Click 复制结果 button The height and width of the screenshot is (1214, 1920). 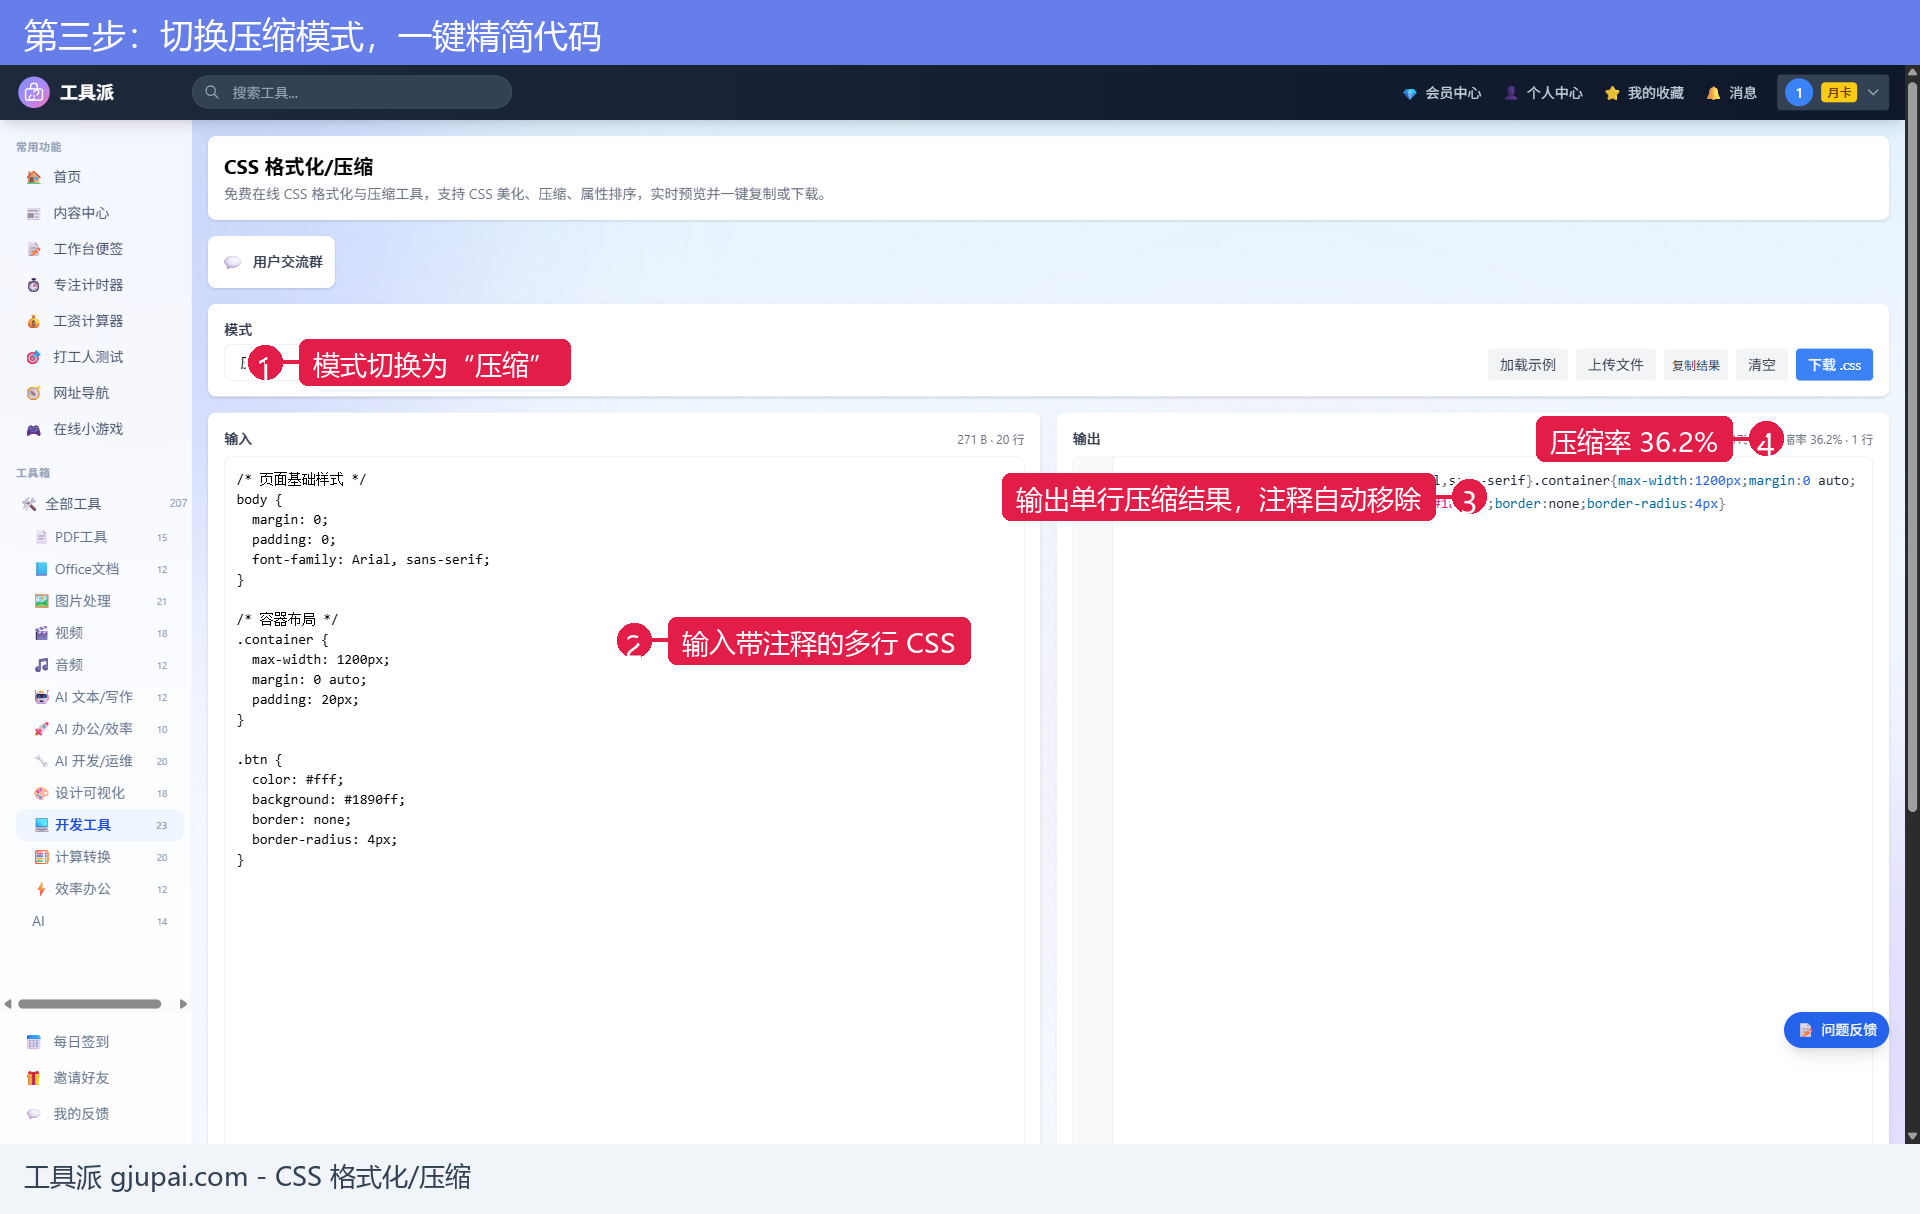[x=1695, y=365]
